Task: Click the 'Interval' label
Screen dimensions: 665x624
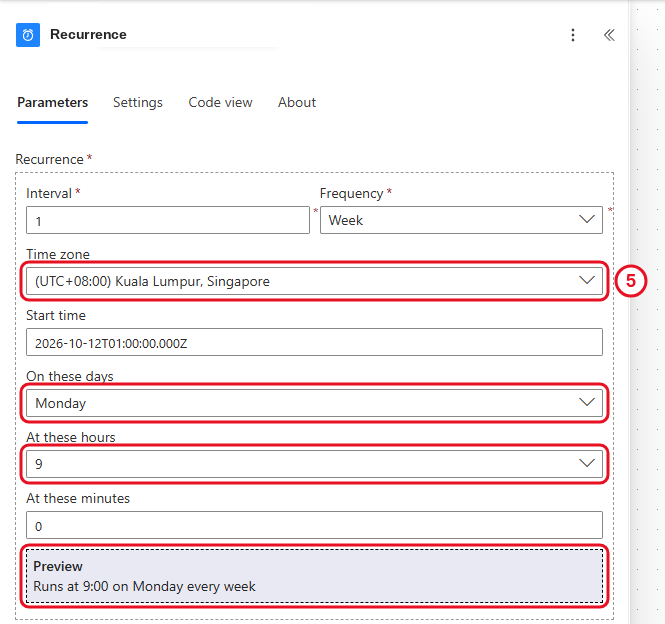Action: [x=49, y=193]
